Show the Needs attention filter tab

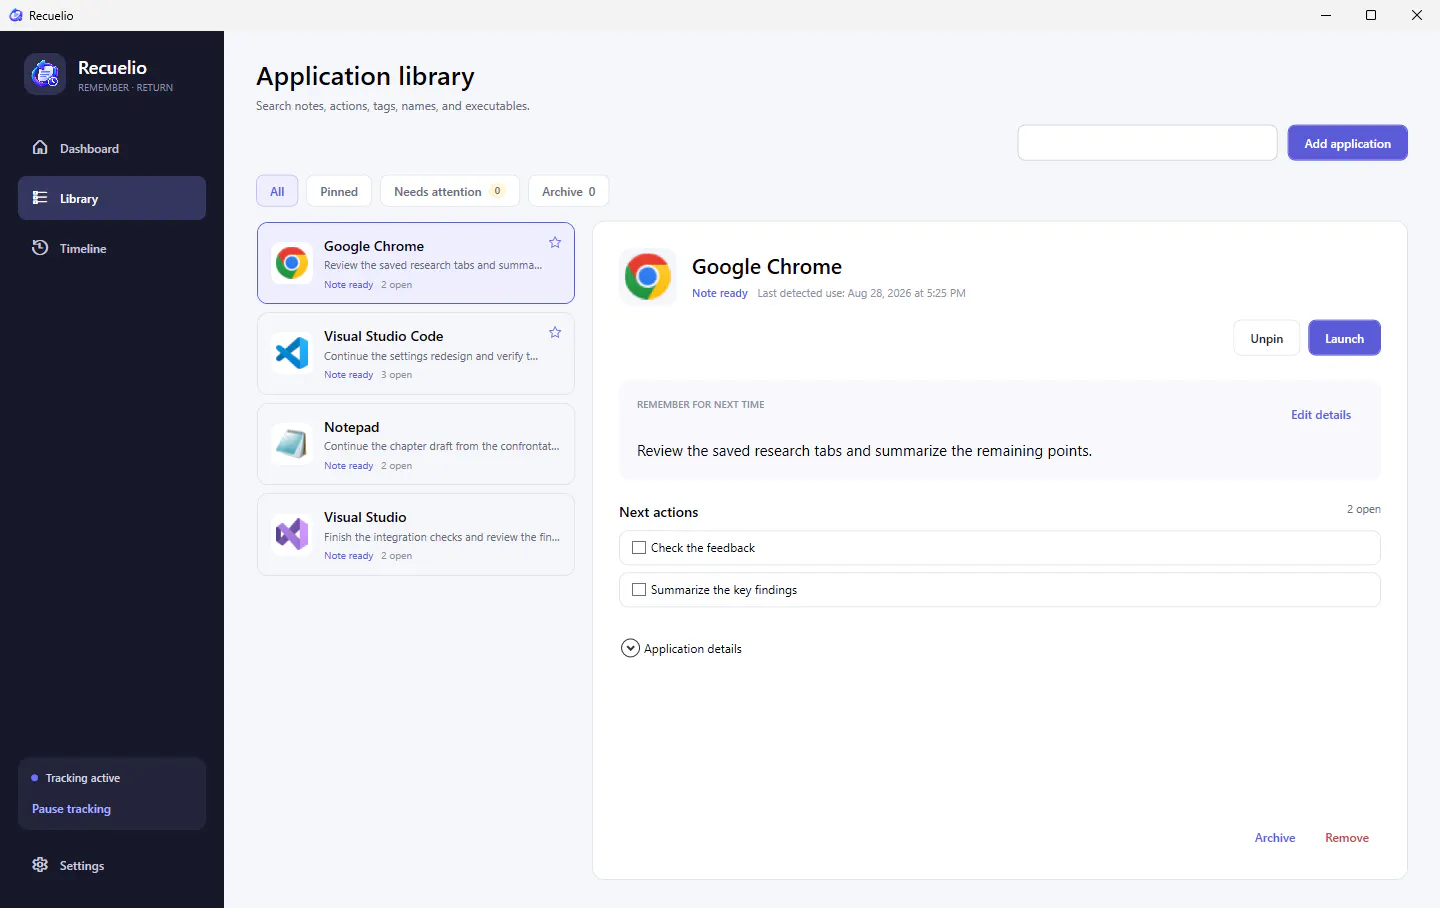450,191
